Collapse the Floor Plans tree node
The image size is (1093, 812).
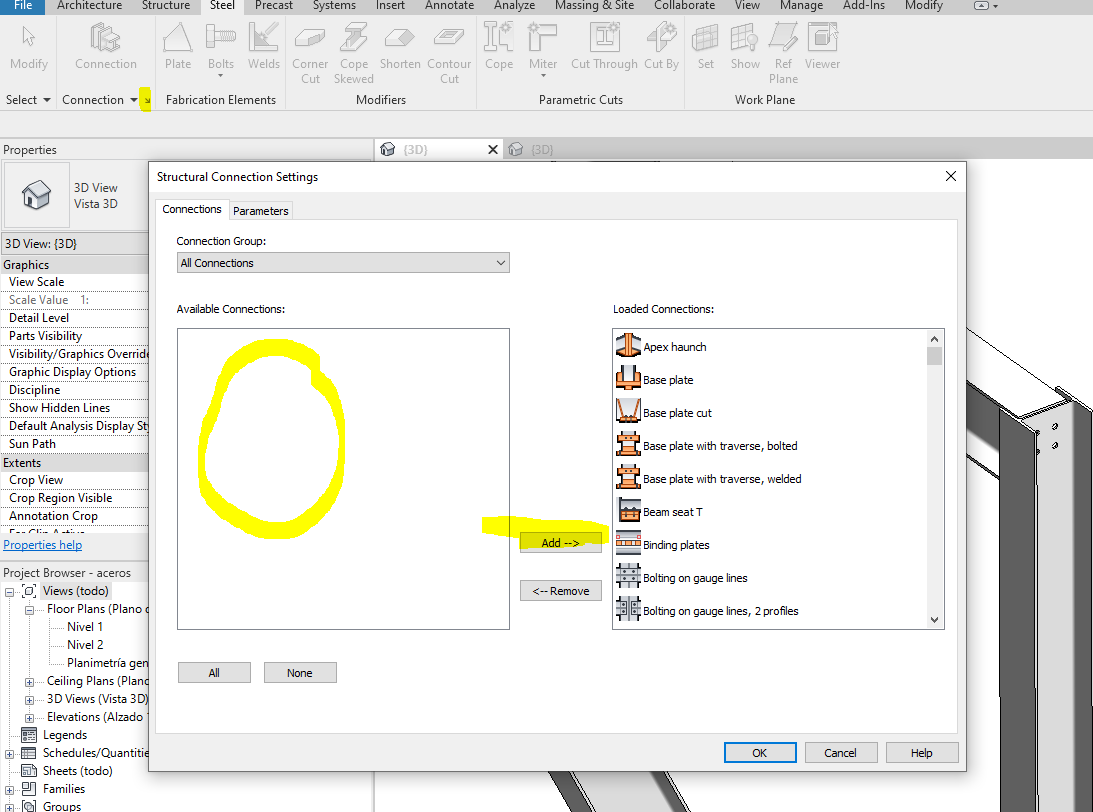[x=29, y=610]
